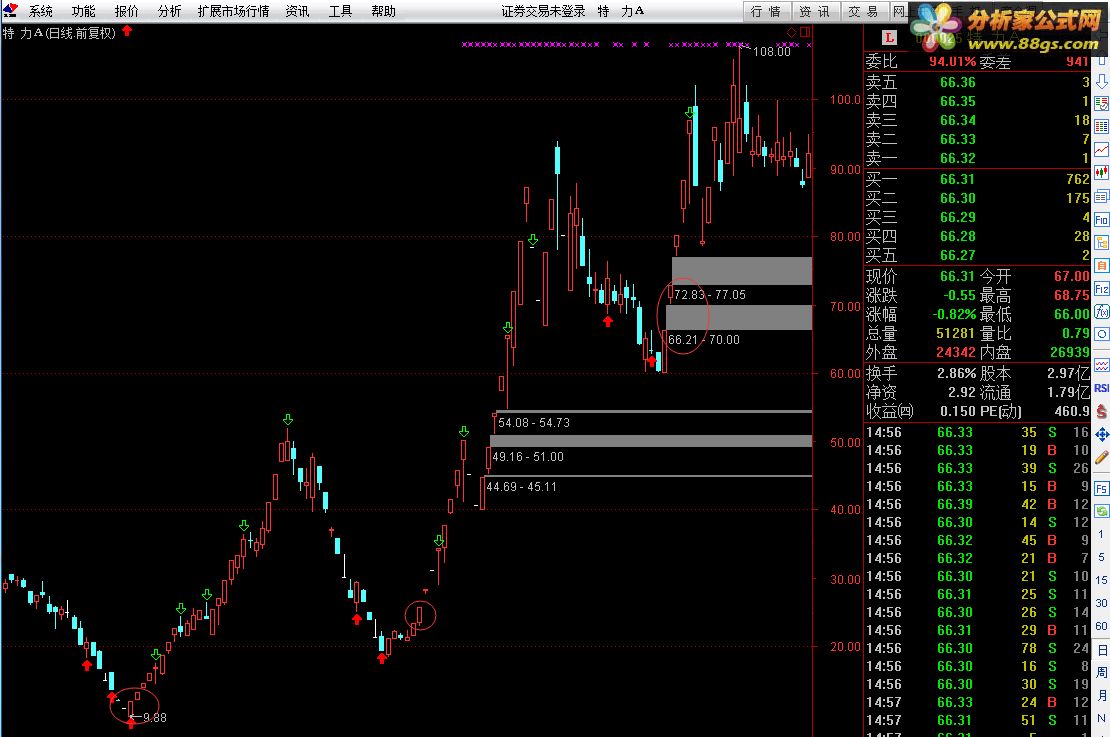Select the 30-minute period button
The width and height of the screenshot is (1110, 737).
1102,603
